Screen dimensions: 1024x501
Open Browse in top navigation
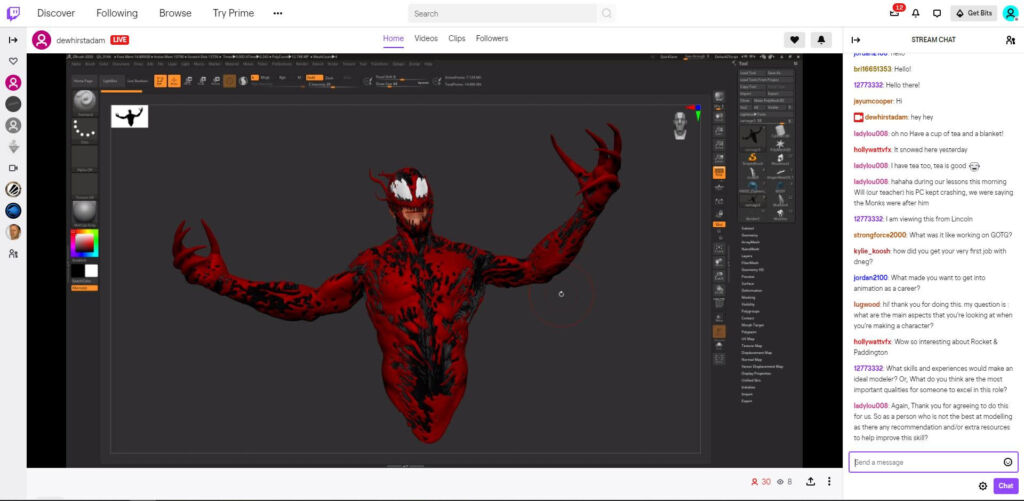click(x=176, y=13)
